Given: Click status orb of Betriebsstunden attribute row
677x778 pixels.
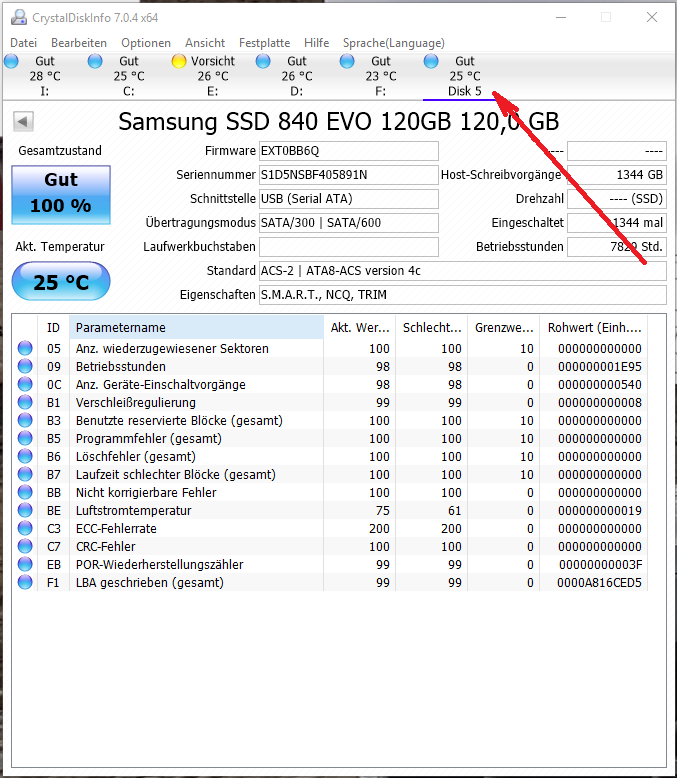Looking at the screenshot, I should (x=25, y=366).
